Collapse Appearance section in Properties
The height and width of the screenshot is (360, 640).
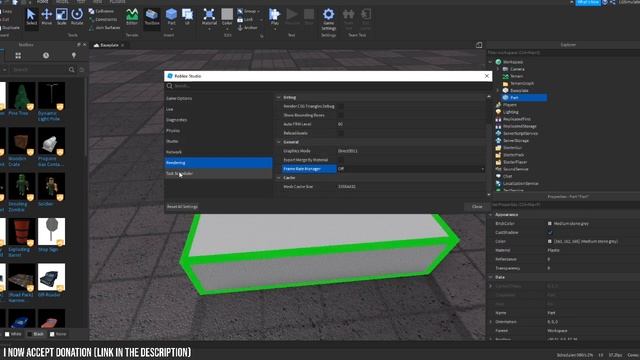[x=491, y=215]
